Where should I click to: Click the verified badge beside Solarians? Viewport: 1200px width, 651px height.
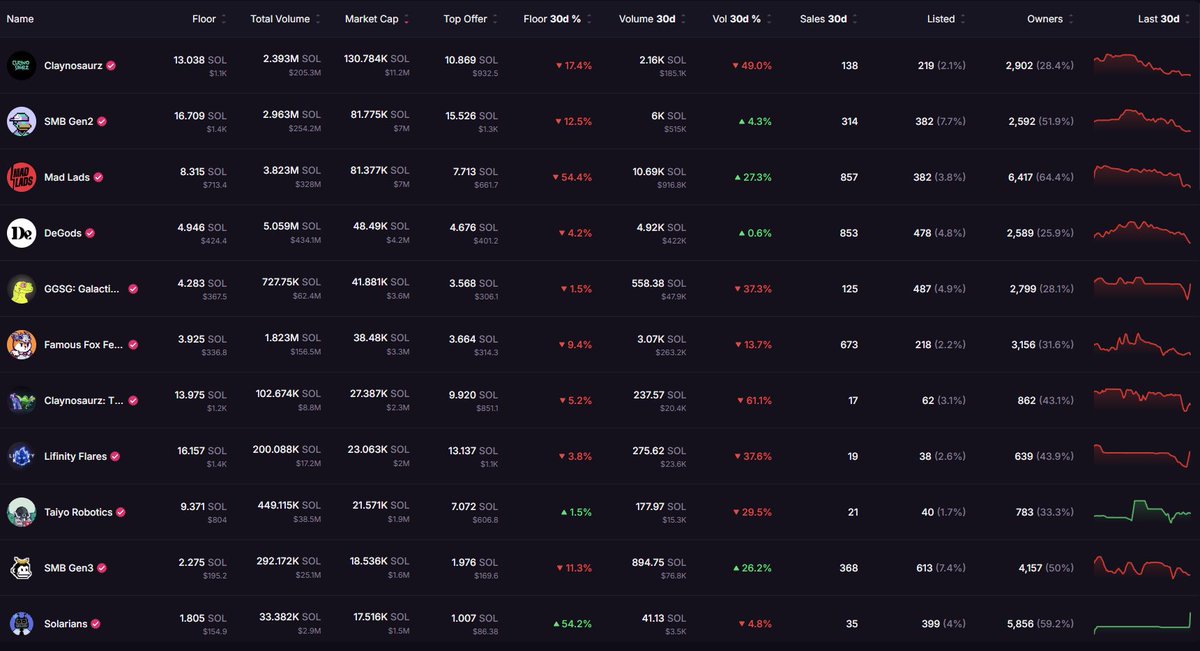pos(96,624)
